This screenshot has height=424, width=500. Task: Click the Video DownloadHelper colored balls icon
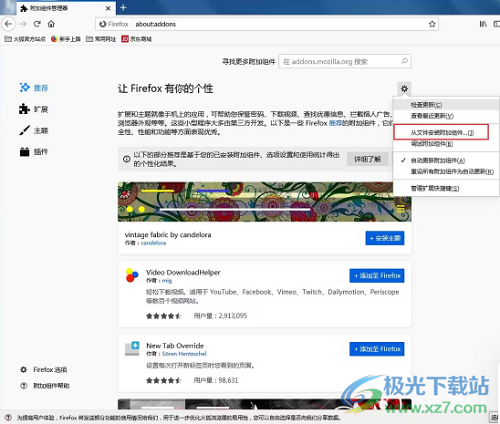(132, 275)
